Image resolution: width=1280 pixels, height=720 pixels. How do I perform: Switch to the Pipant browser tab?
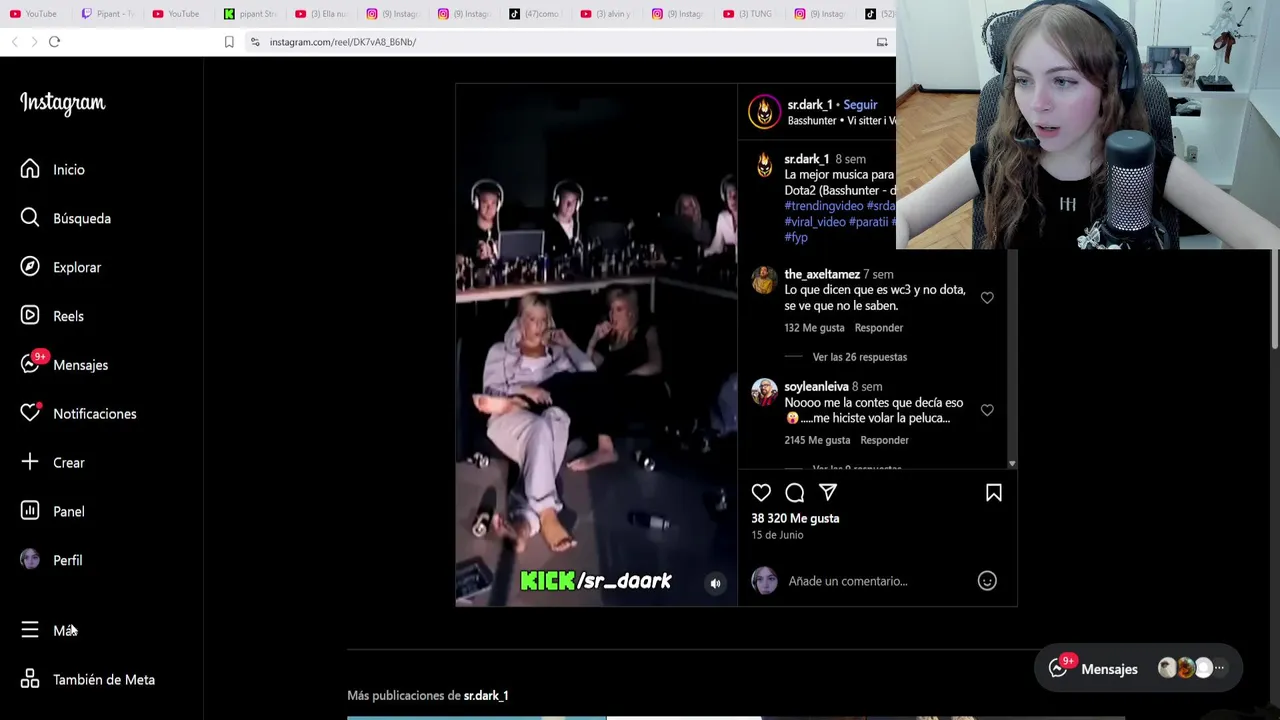pyautogui.click(x=108, y=13)
